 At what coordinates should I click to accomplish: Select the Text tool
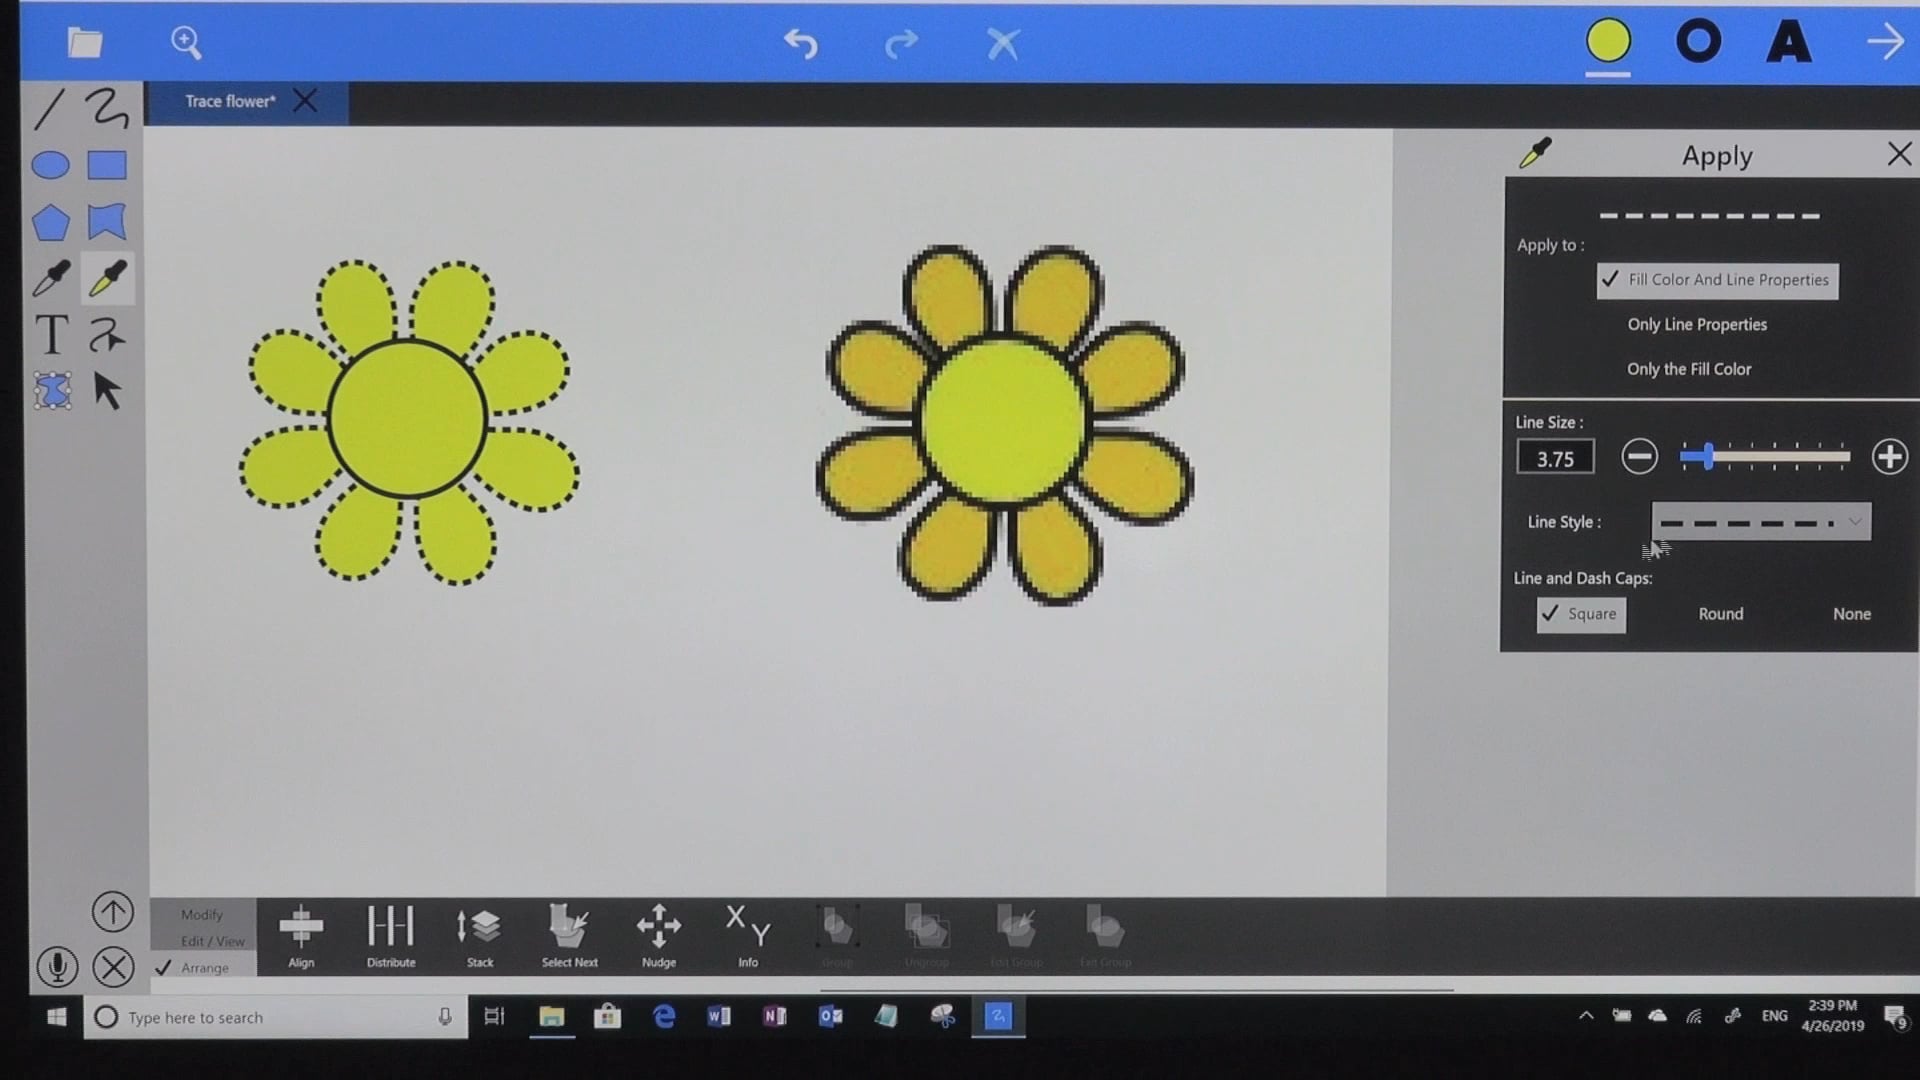pyautogui.click(x=50, y=335)
